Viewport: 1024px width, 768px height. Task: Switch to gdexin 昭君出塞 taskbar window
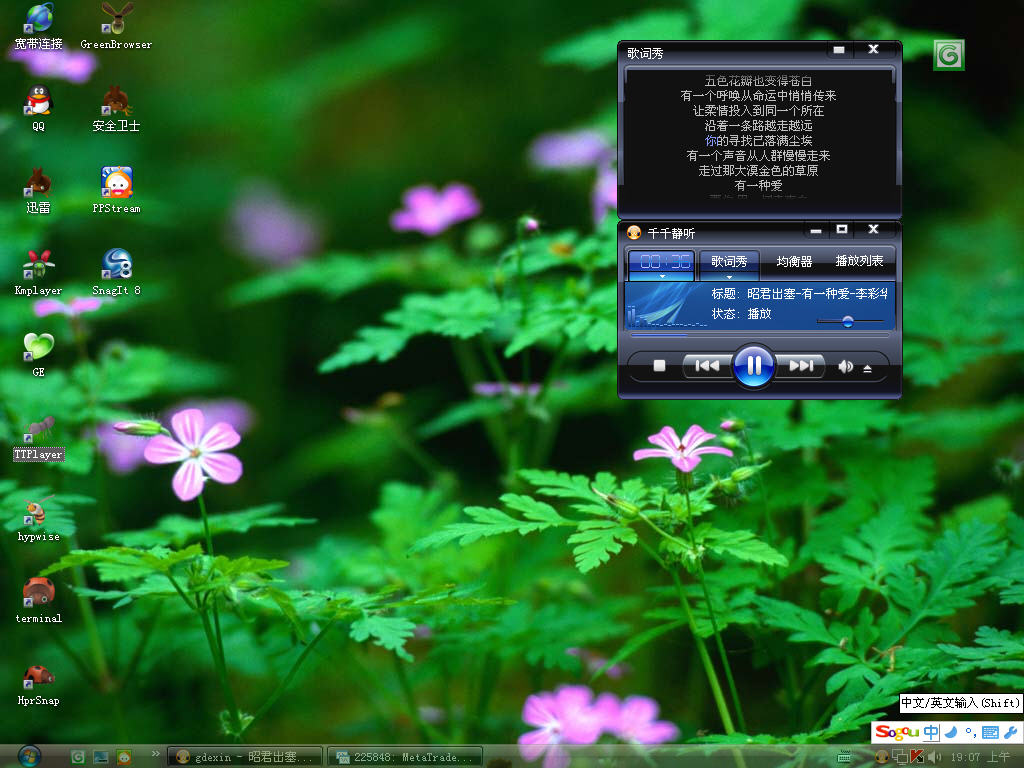pyautogui.click(x=245, y=757)
